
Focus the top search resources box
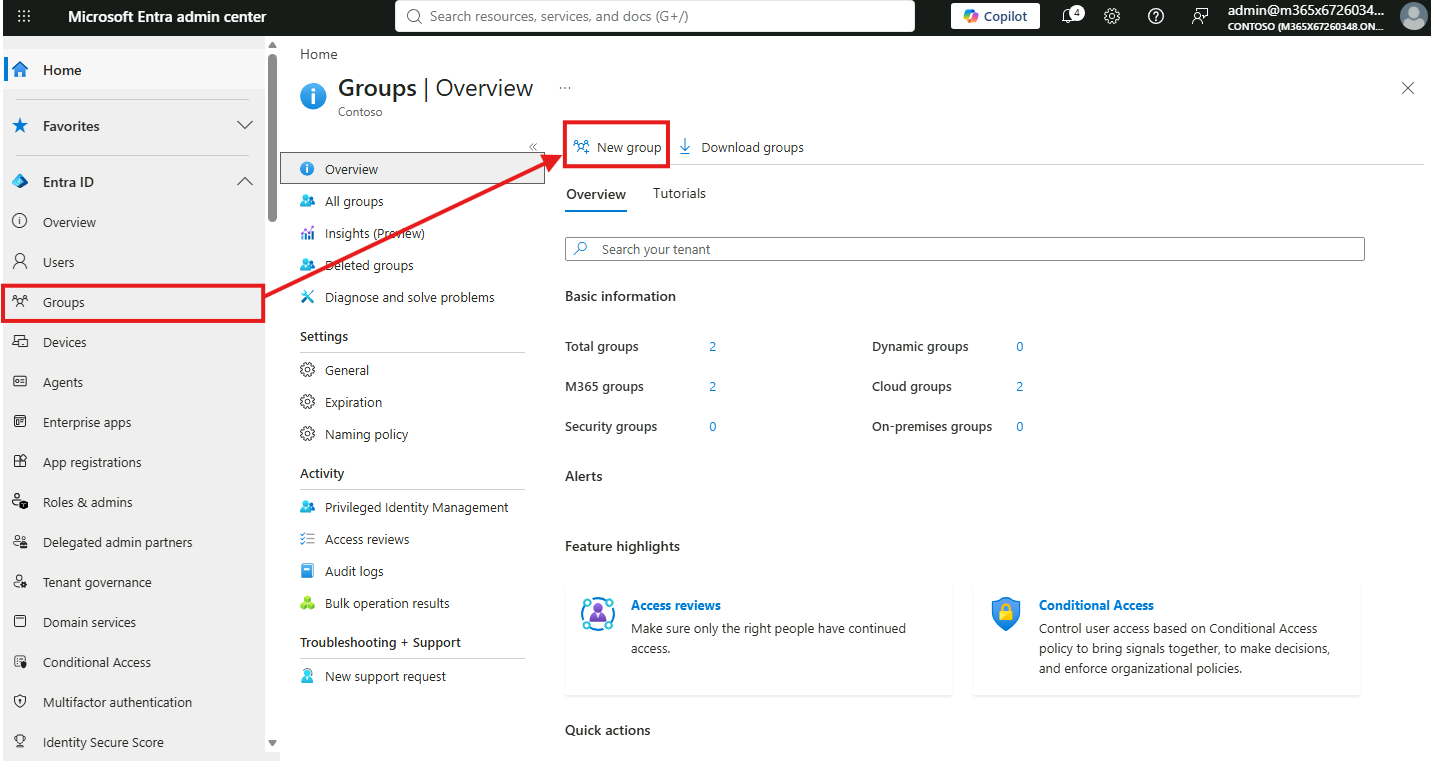[x=655, y=16]
